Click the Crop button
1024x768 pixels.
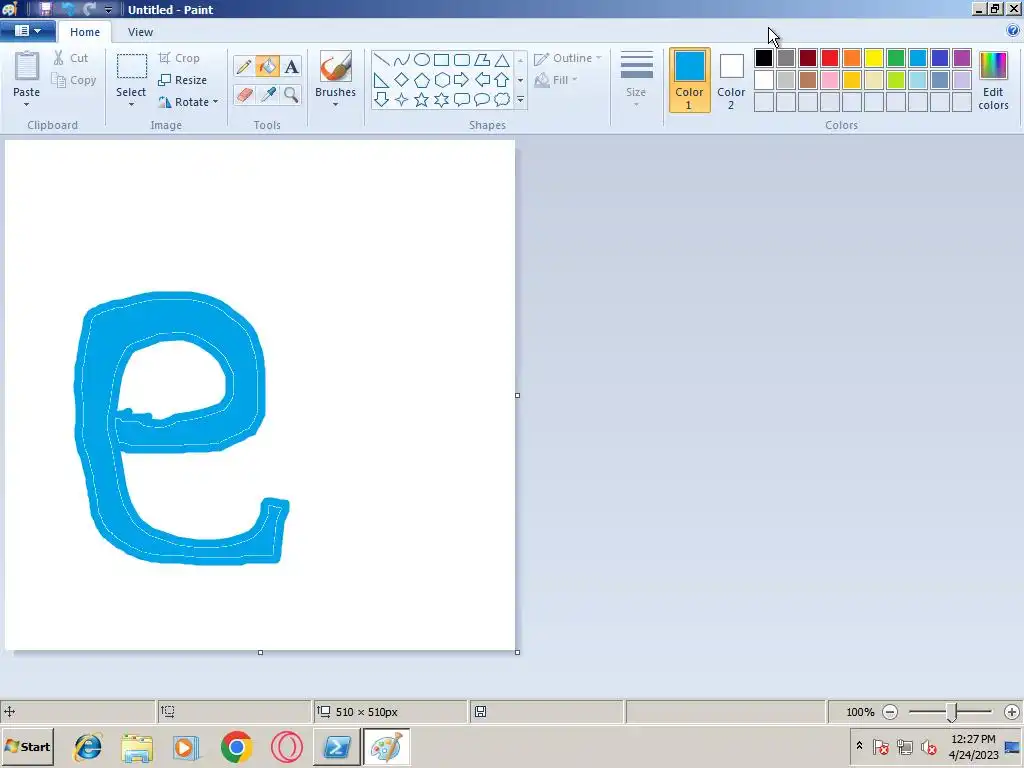[x=179, y=58]
